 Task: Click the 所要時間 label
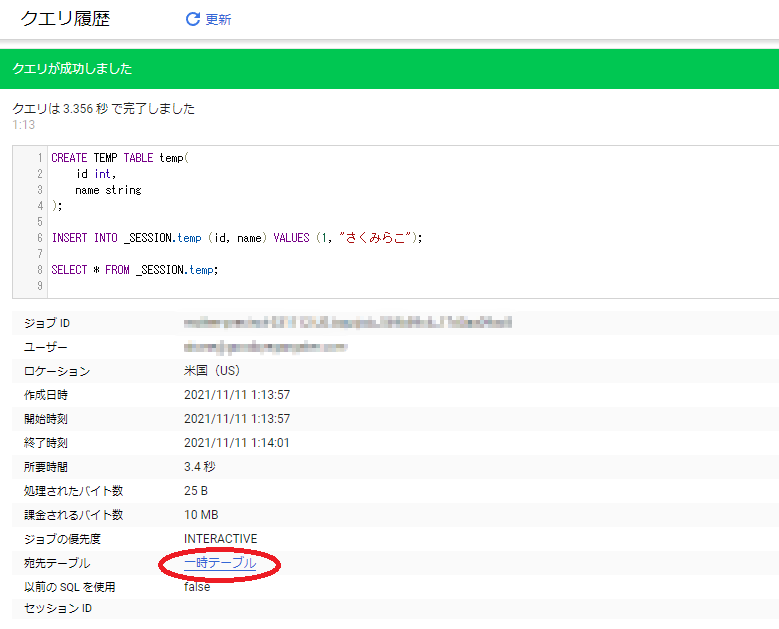click(x=46, y=467)
